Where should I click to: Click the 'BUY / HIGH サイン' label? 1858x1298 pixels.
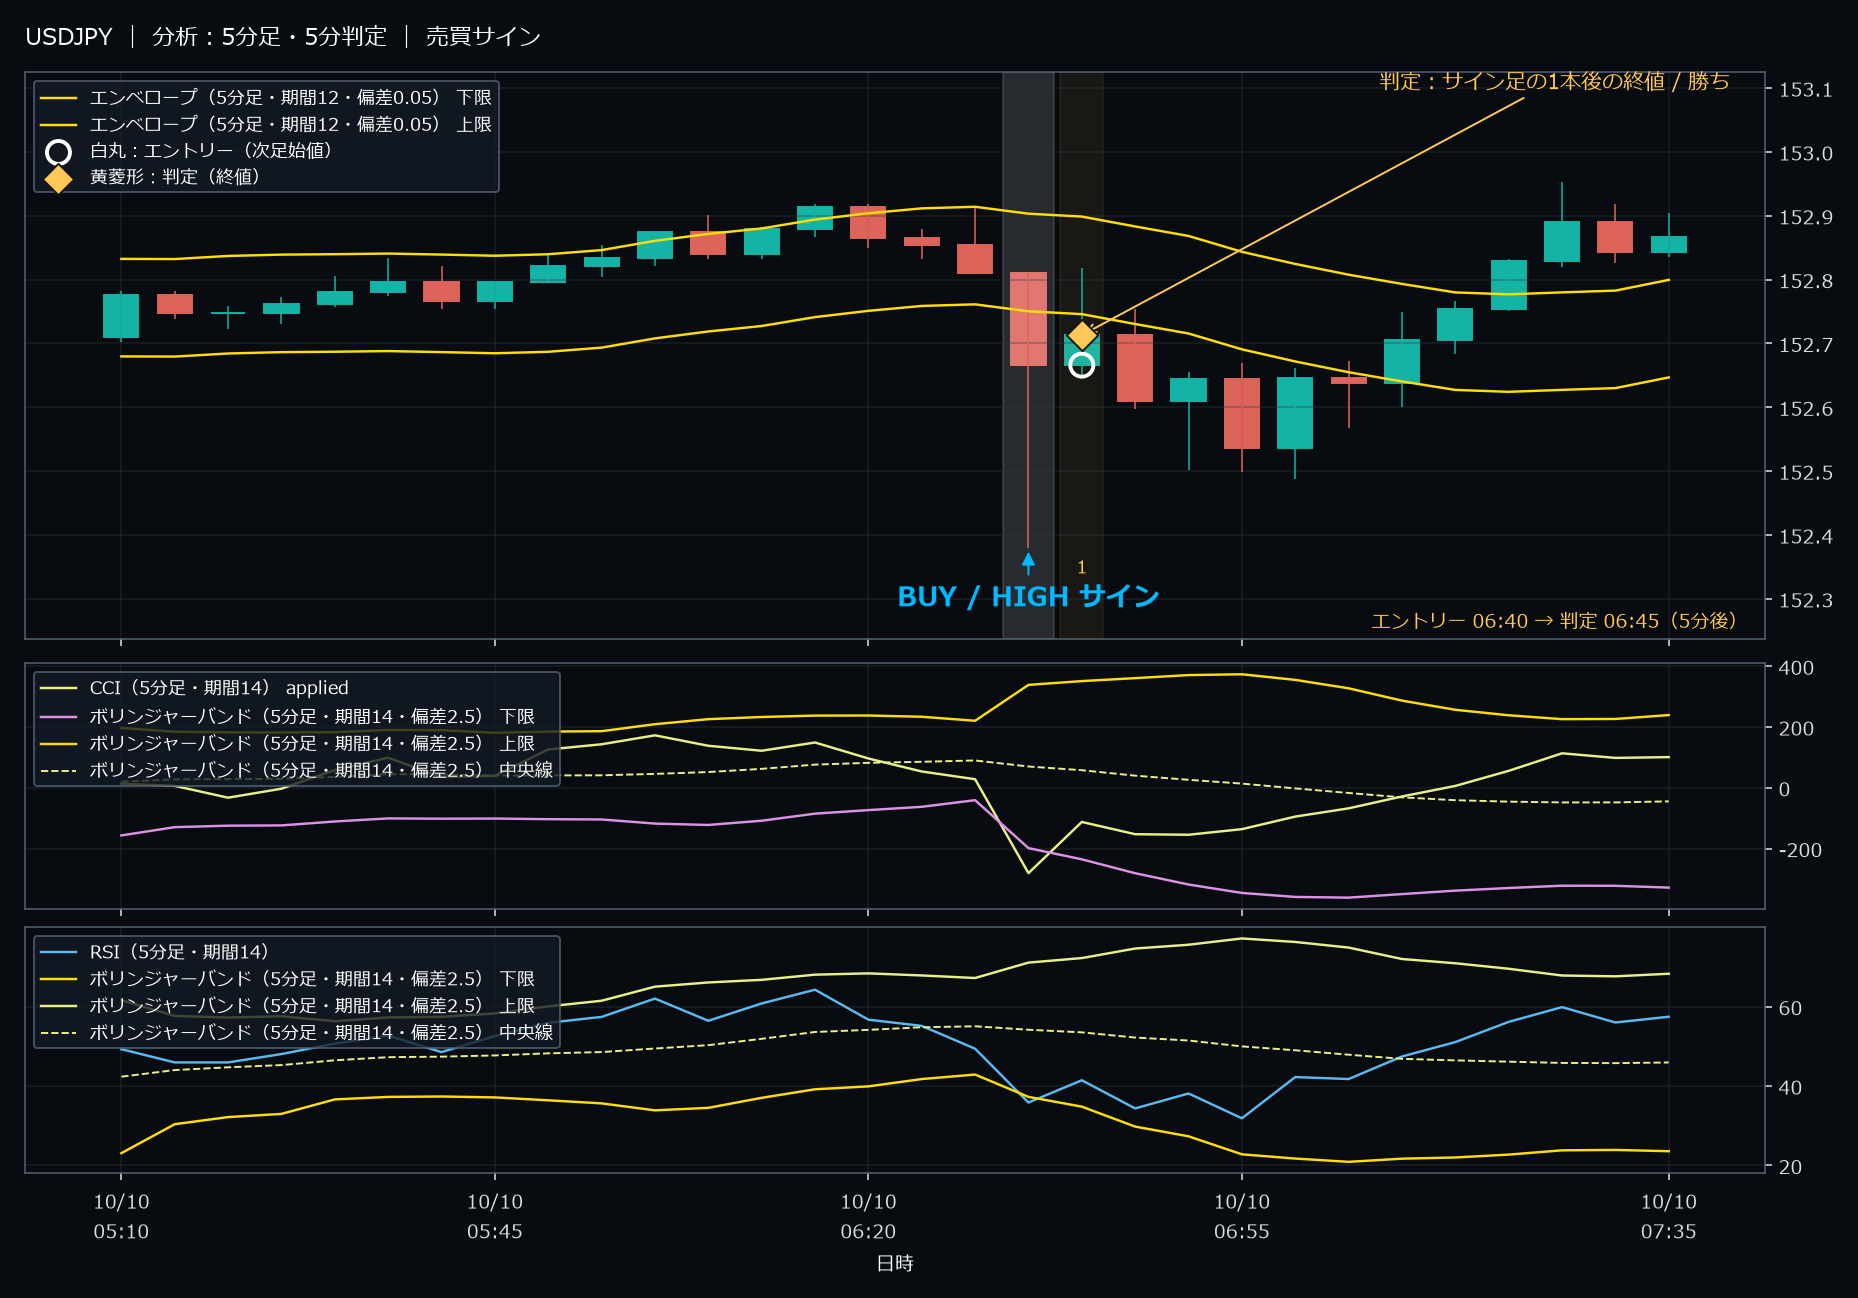coord(1028,597)
